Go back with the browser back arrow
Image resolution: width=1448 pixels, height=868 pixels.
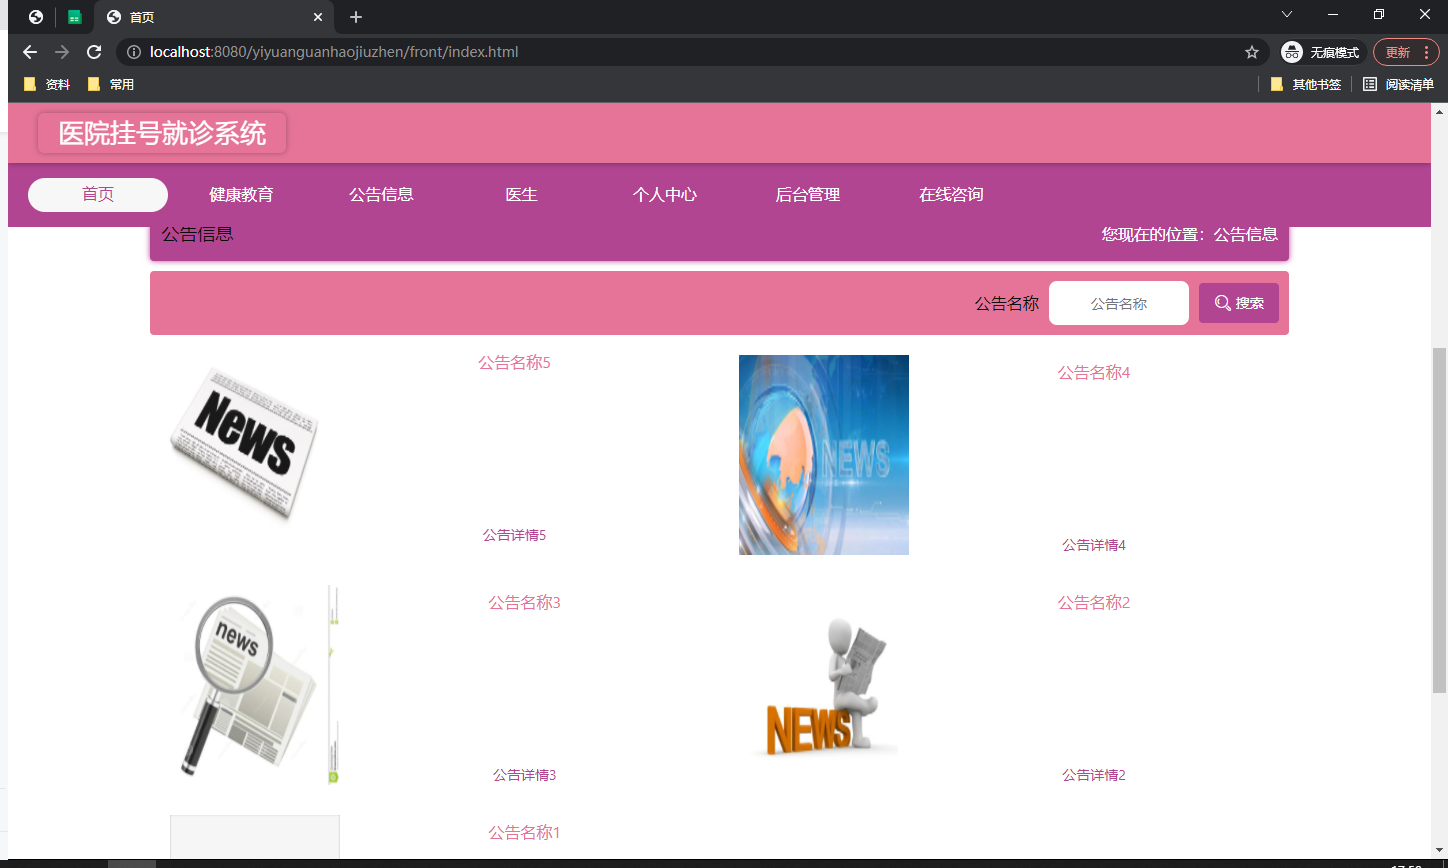tap(30, 52)
